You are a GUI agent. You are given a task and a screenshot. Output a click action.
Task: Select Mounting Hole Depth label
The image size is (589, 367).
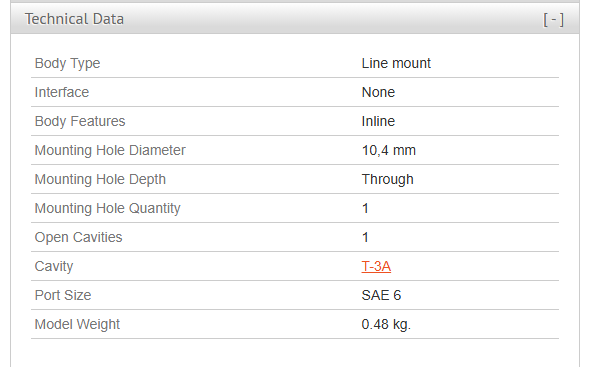(100, 180)
